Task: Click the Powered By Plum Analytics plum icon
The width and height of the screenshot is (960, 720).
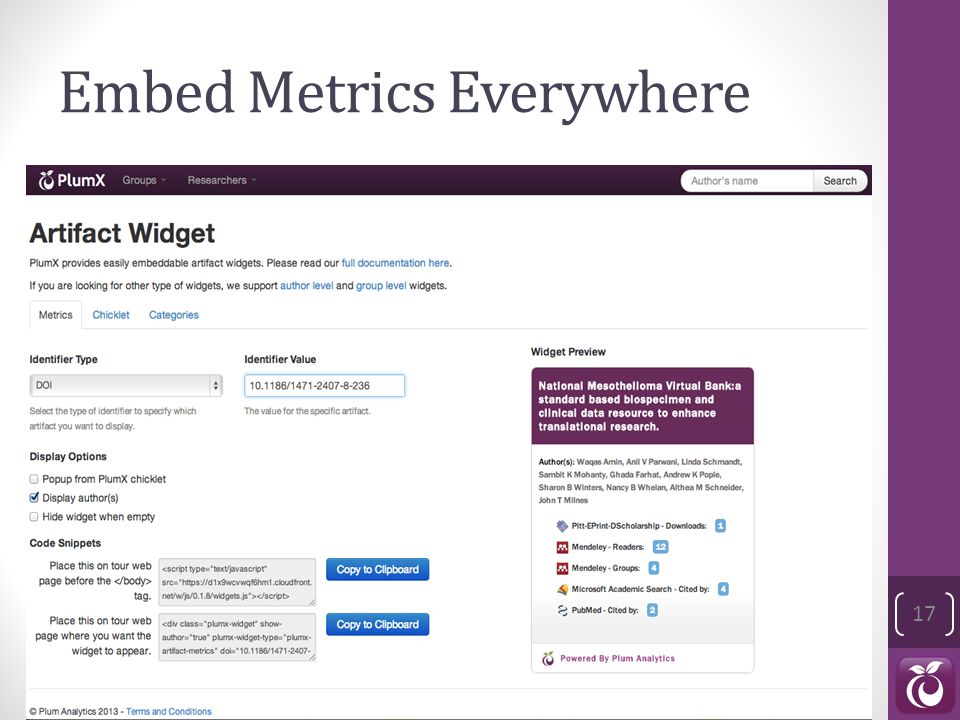Action: [x=548, y=658]
